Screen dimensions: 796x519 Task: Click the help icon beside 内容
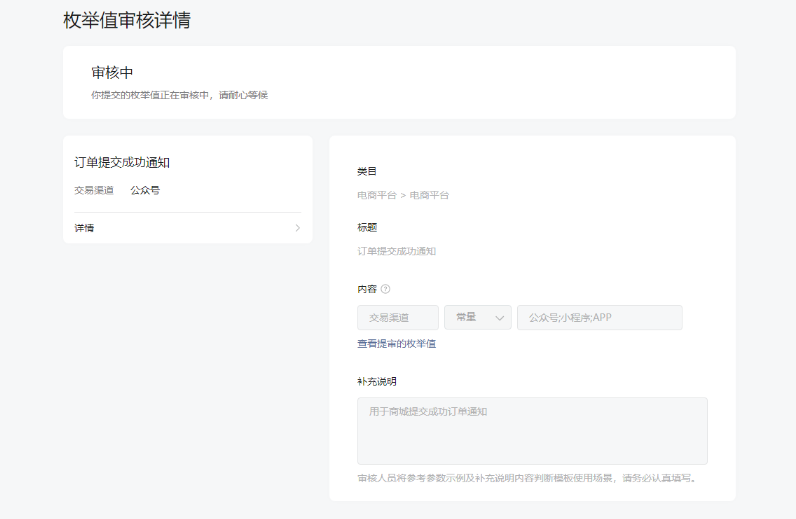(x=386, y=289)
